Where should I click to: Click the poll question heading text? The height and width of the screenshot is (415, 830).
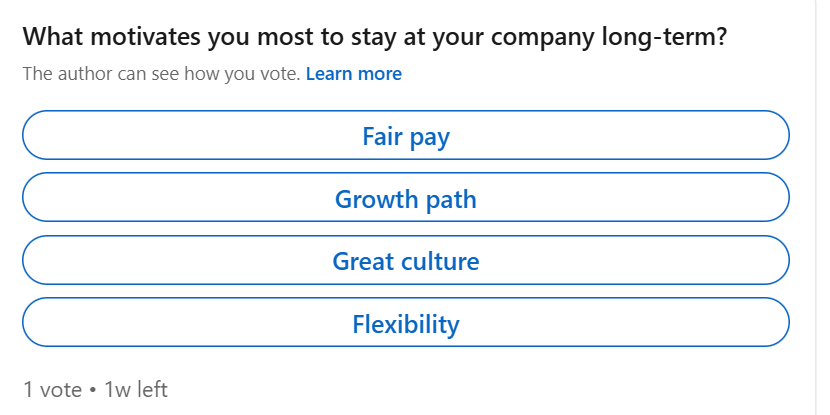pyautogui.click(x=374, y=38)
